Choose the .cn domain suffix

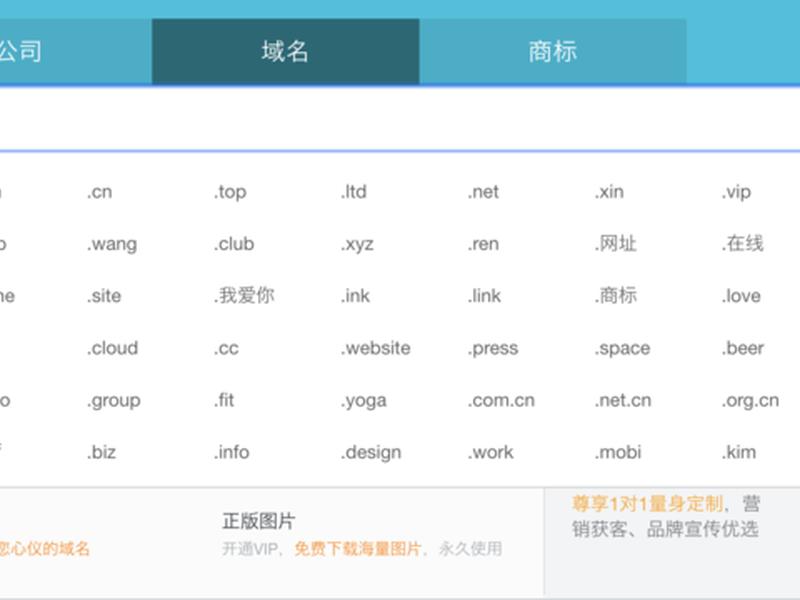point(99,192)
